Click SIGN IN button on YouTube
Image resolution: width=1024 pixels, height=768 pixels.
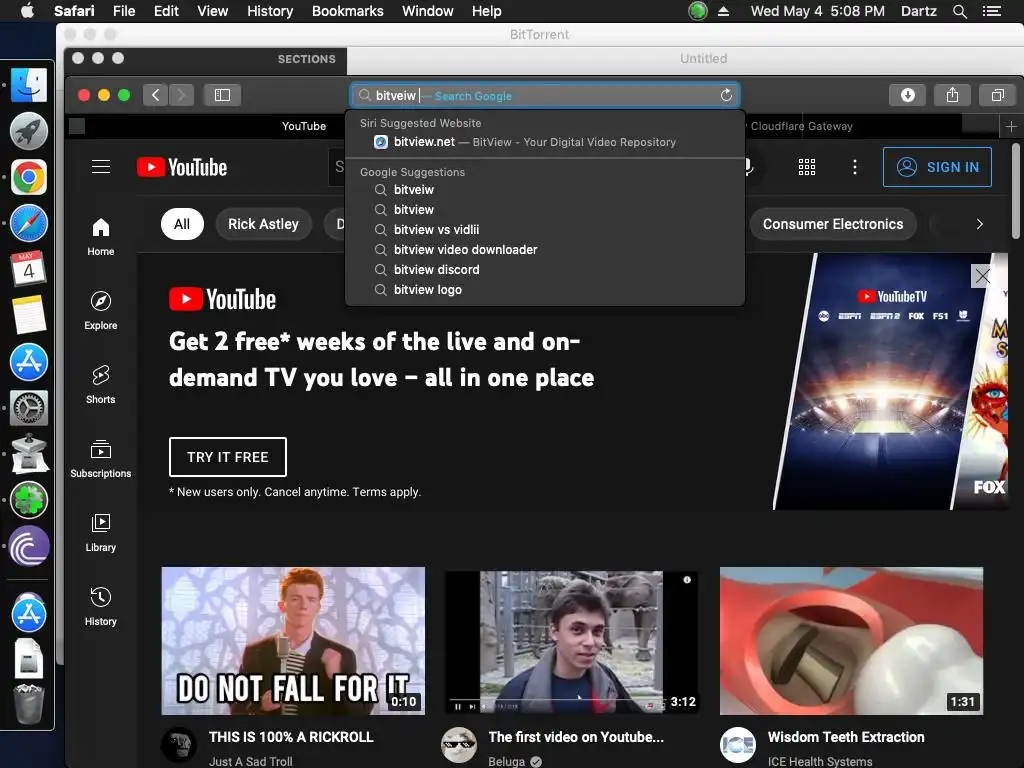(x=937, y=167)
